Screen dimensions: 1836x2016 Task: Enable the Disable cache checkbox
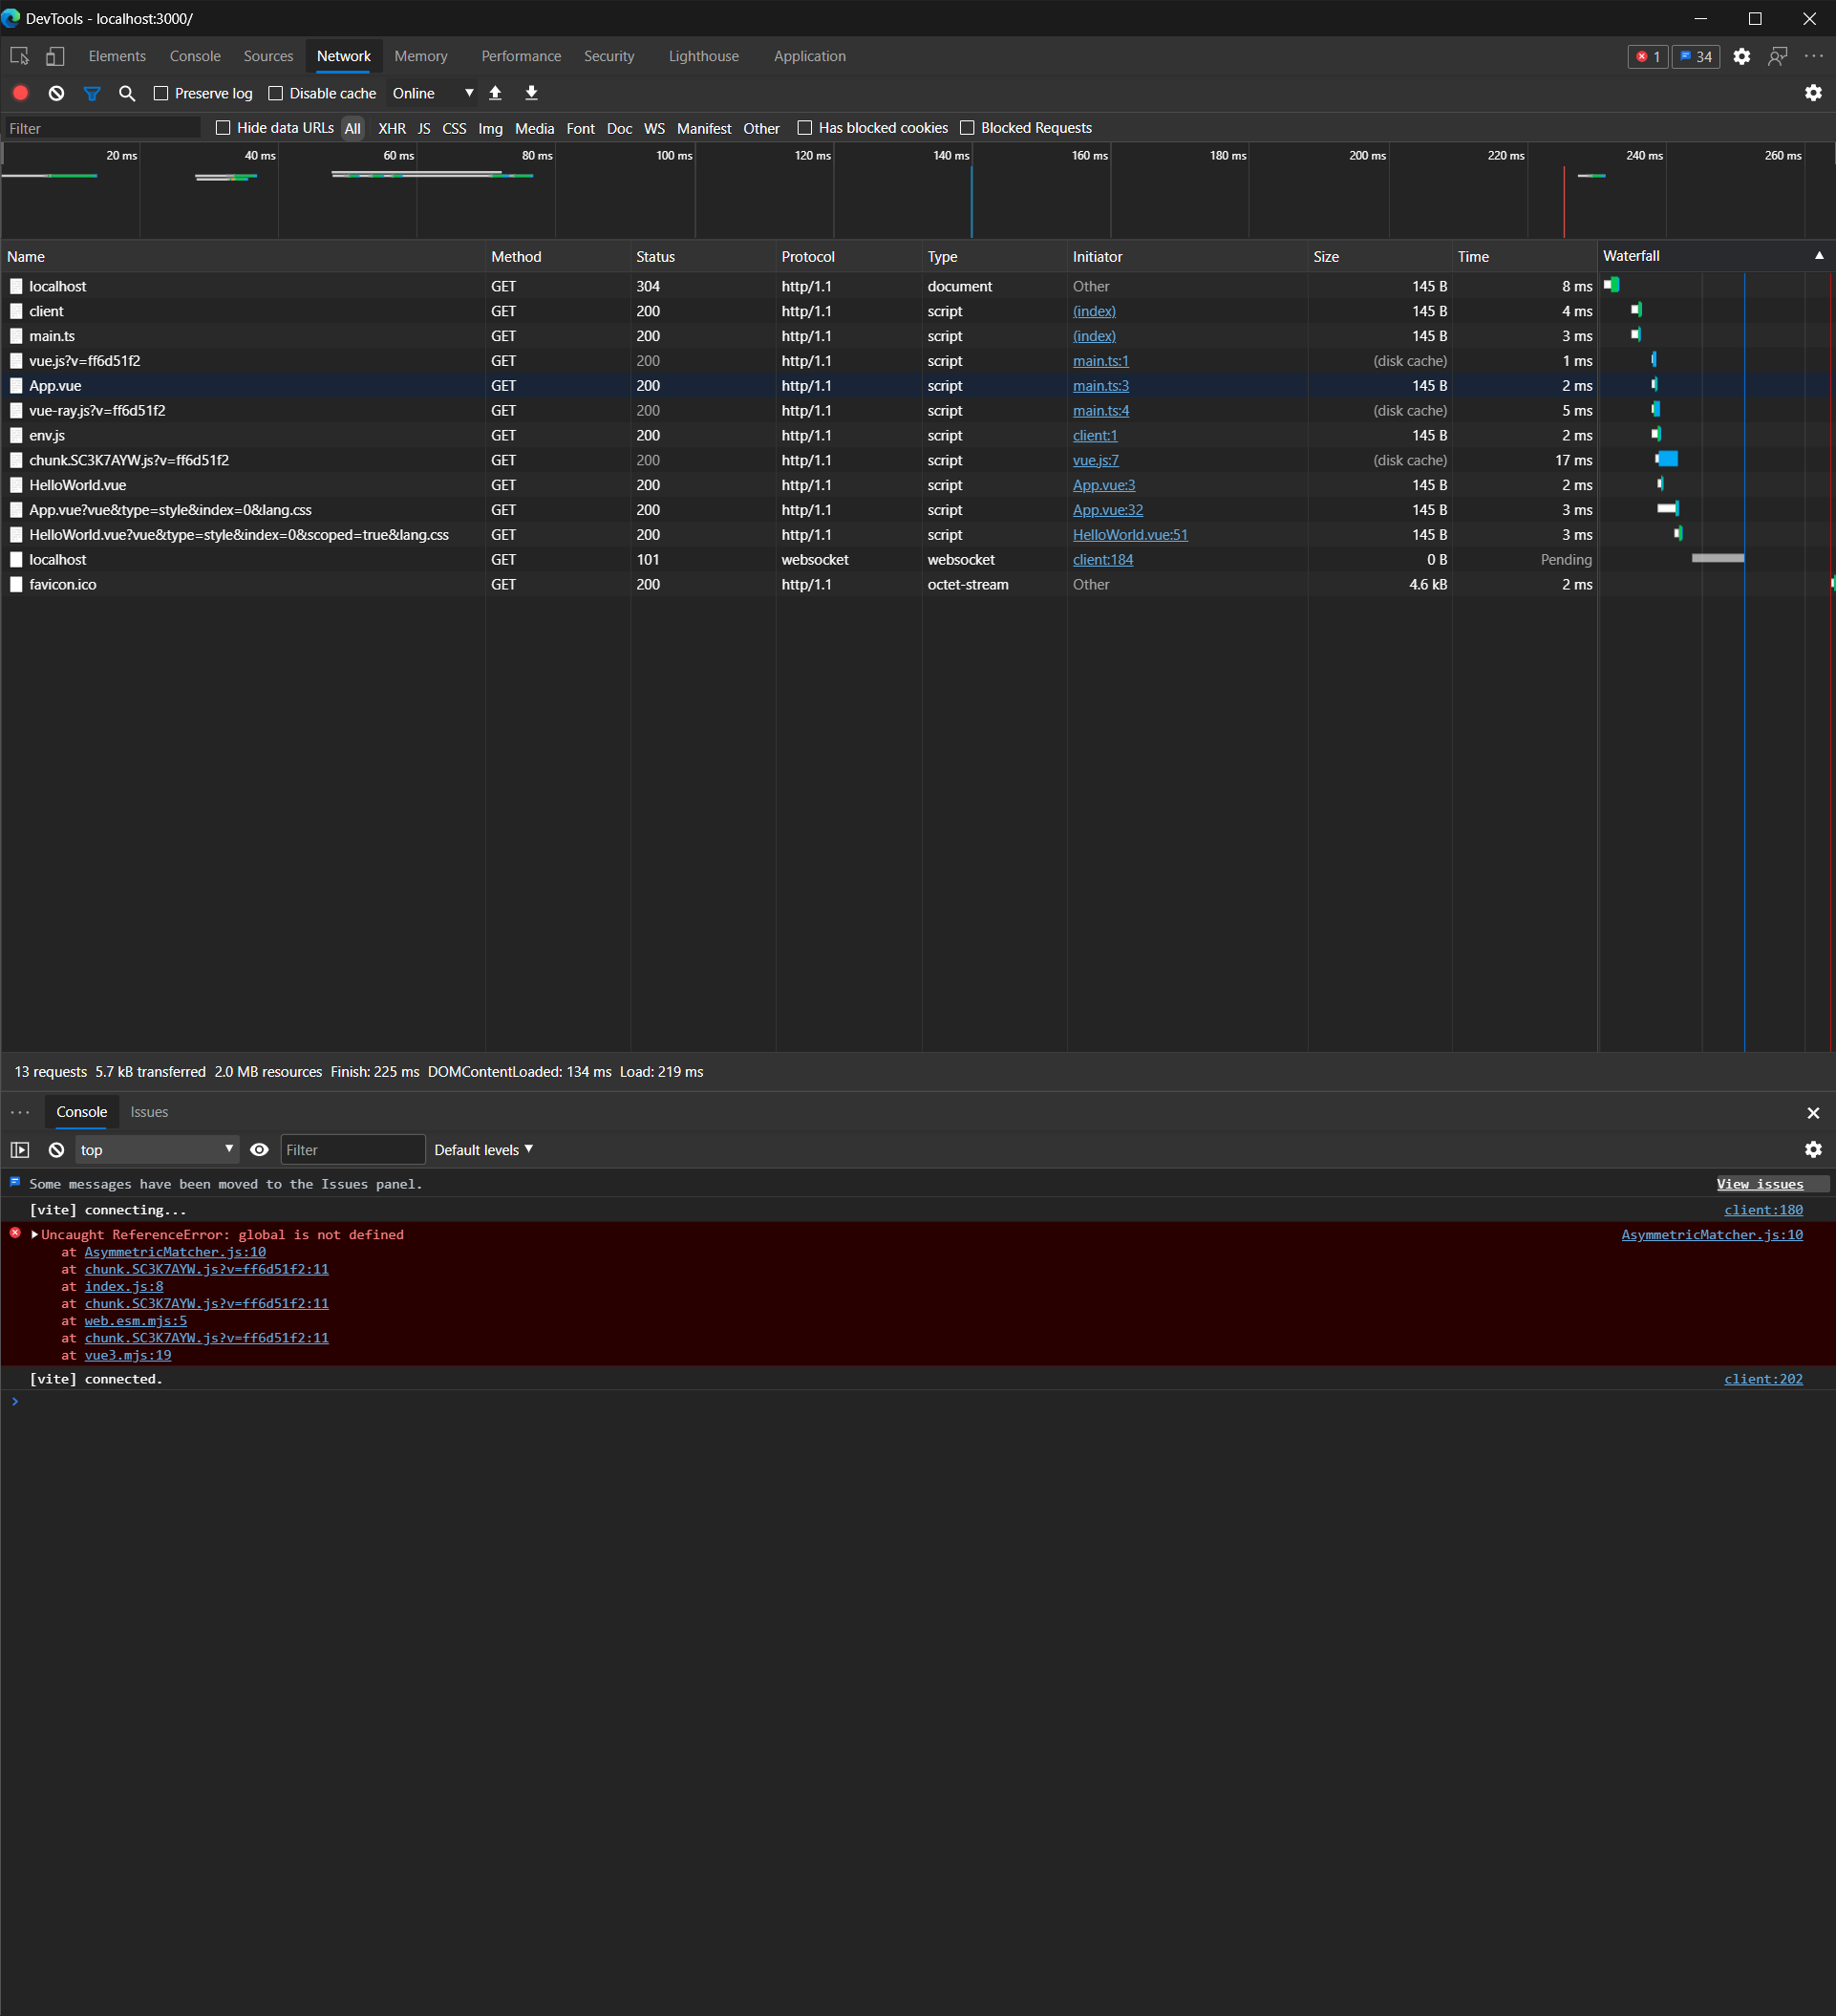[x=276, y=93]
